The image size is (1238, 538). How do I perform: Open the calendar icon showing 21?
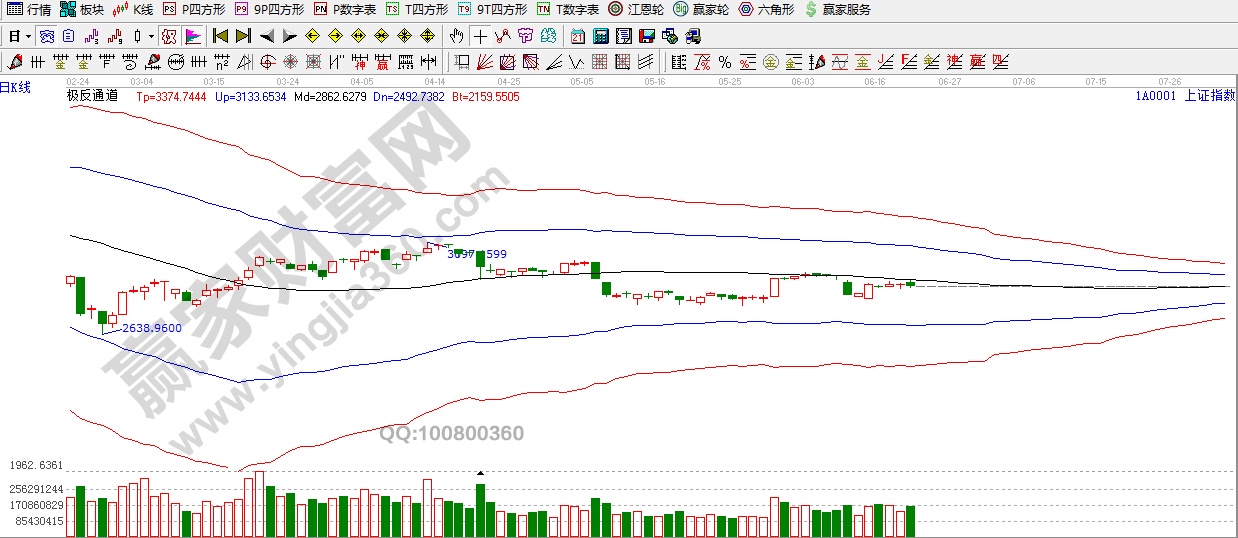(578, 36)
